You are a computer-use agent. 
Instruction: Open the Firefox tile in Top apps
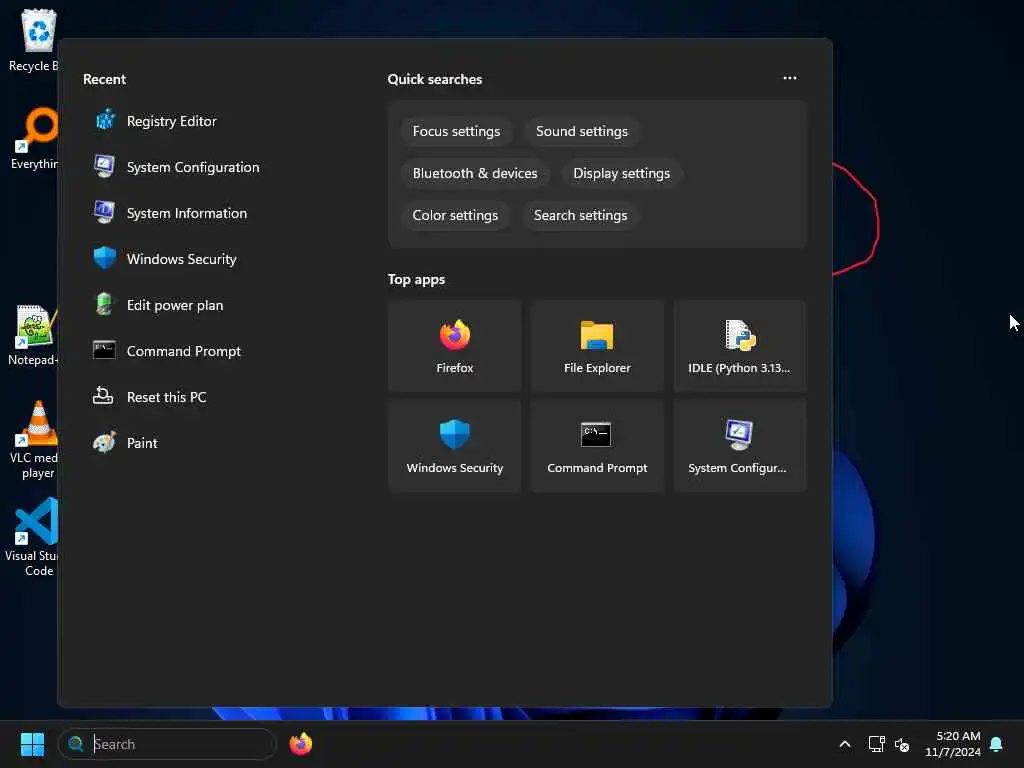(455, 346)
